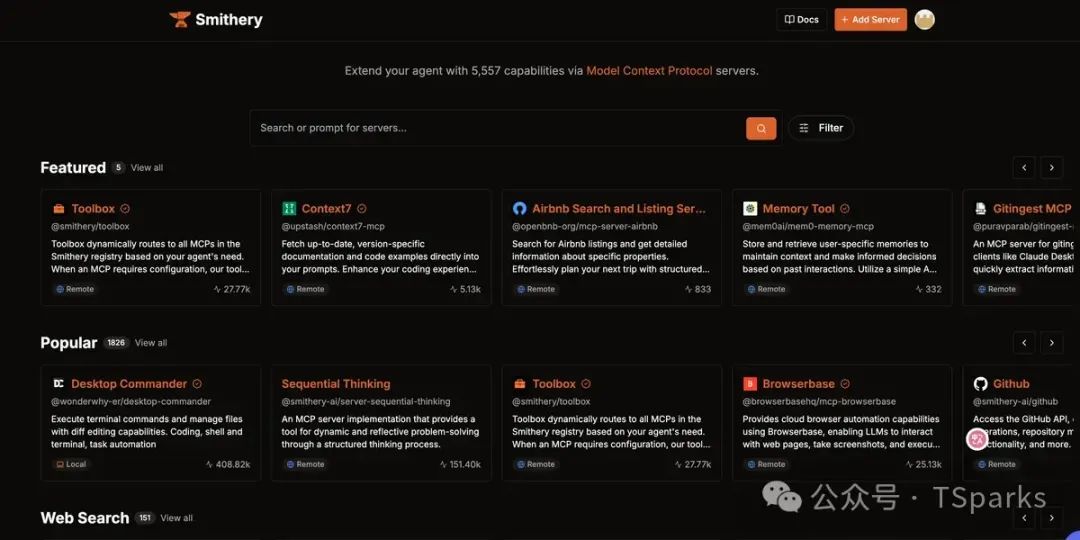This screenshot has width=1080, height=540.
Task: Go to previous Featured servers page
Action: point(1024,167)
